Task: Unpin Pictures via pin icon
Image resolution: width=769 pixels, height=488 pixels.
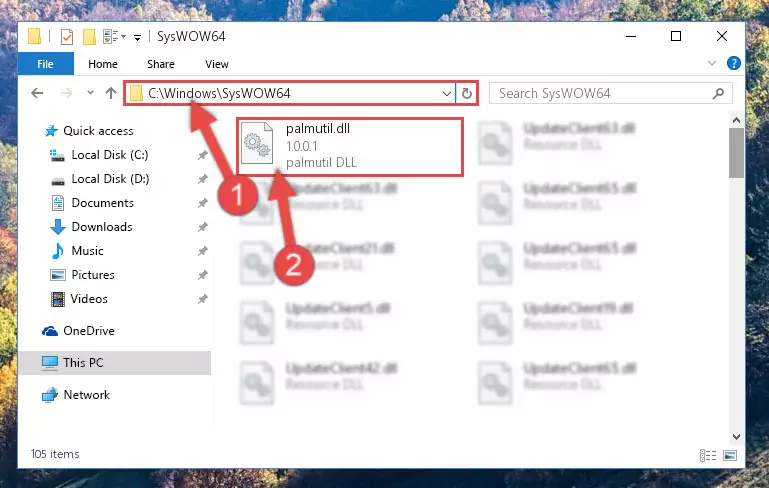Action: pyautogui.click(x=203, y=276)
